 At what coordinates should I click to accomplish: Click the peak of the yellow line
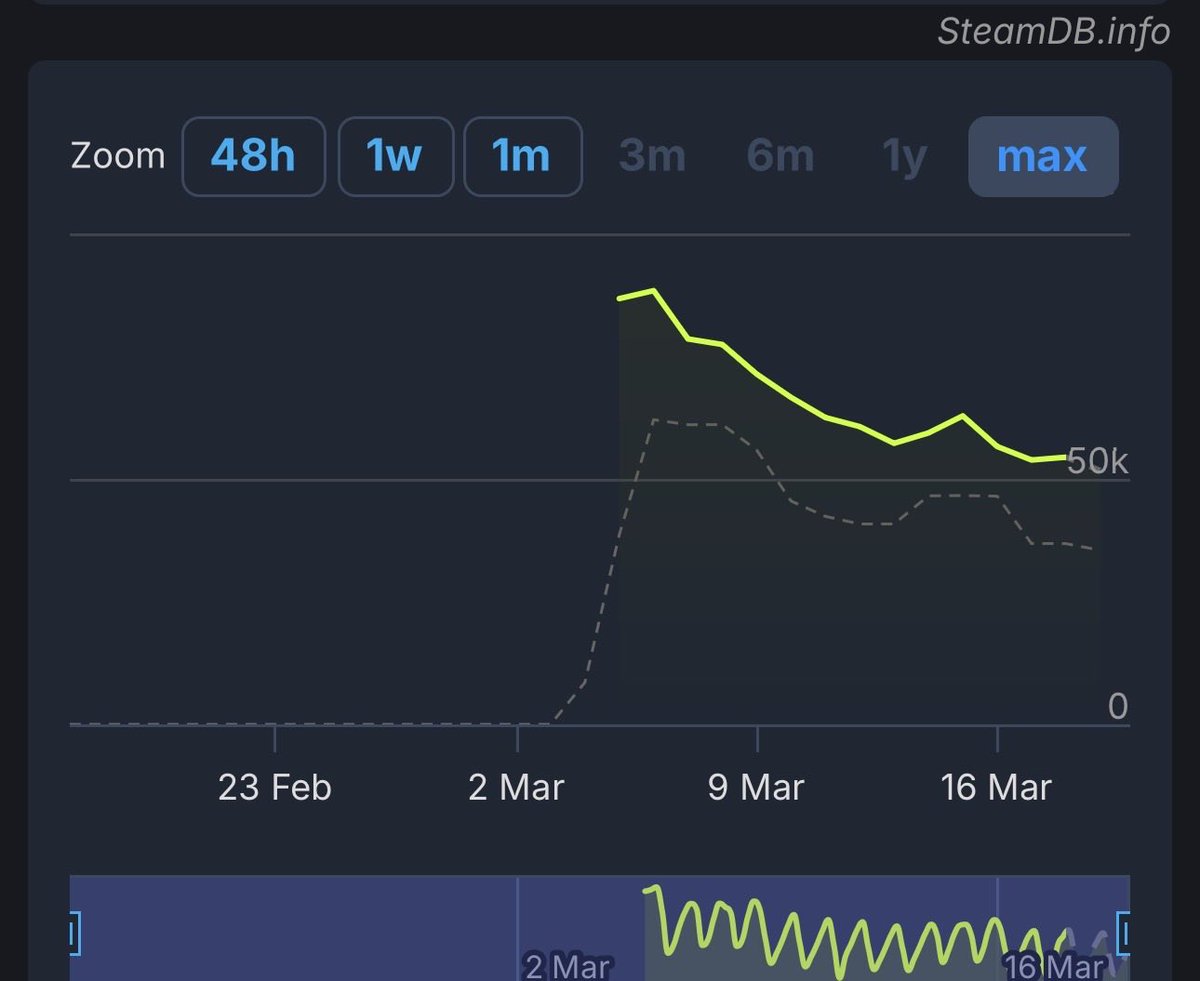pos(652,290)
